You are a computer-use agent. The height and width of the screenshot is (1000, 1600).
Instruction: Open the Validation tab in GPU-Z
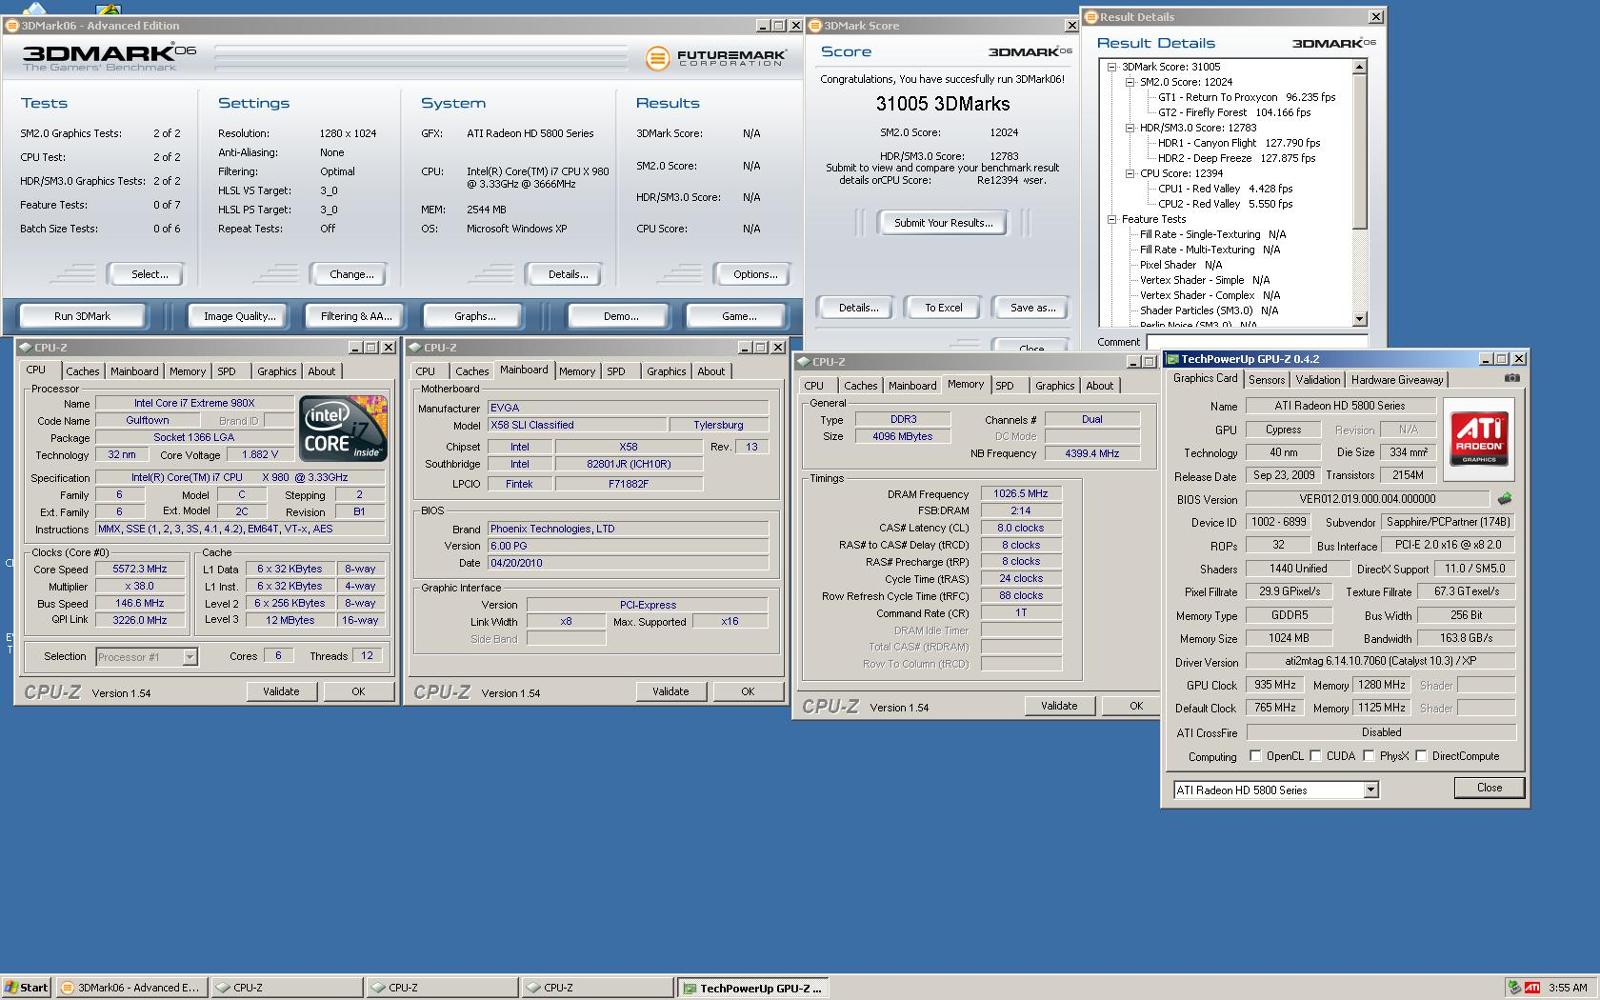1317,380
